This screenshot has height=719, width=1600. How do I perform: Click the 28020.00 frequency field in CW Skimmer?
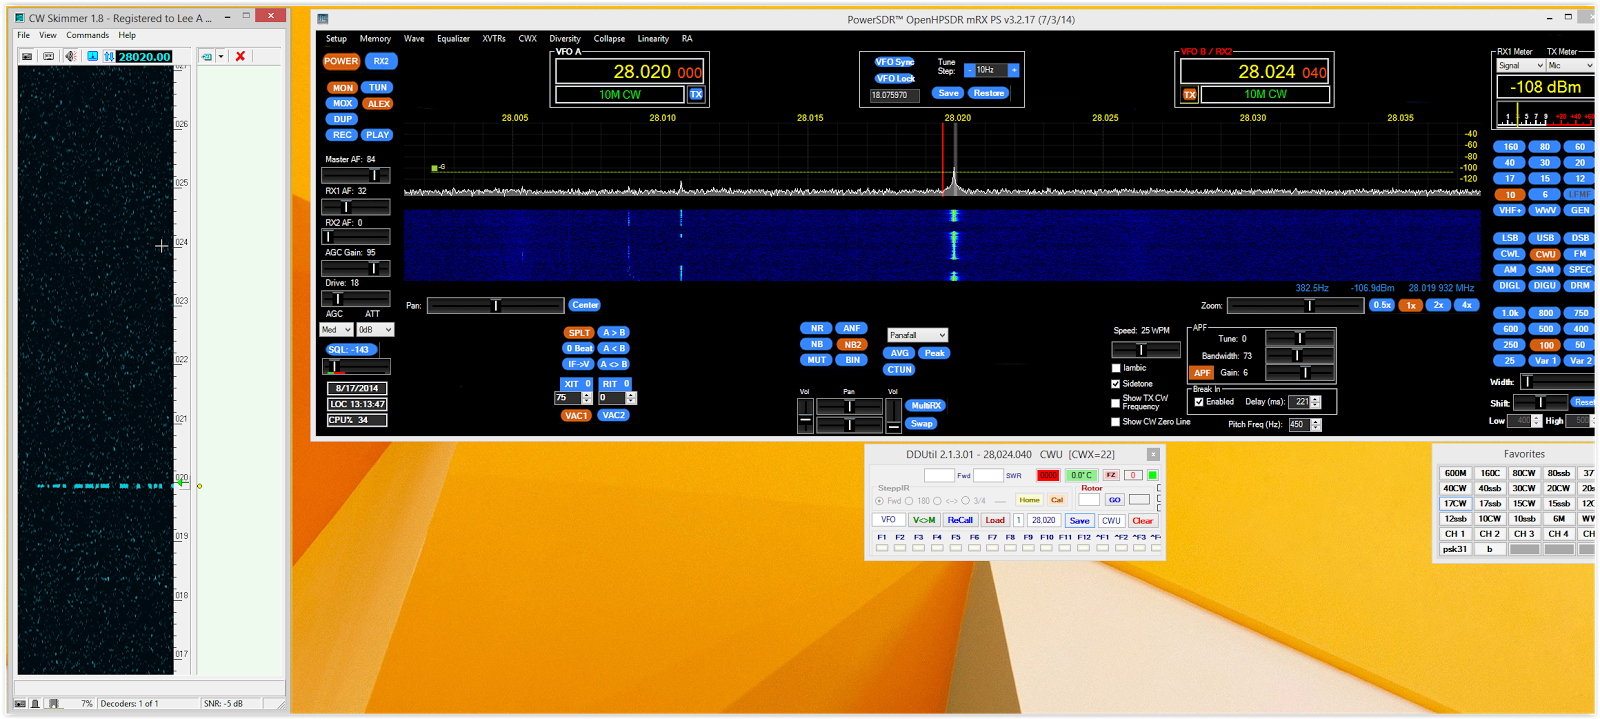(x=145, y=56)
